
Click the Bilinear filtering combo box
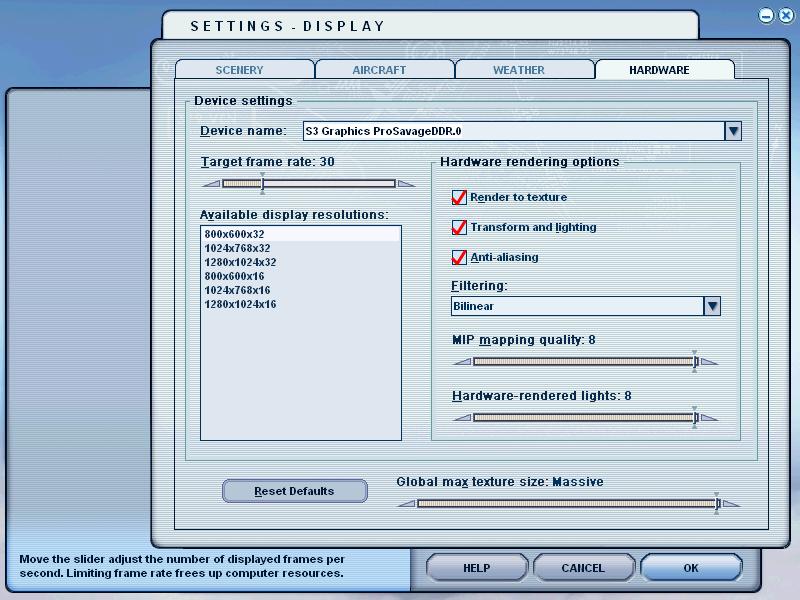coord(577,306)
